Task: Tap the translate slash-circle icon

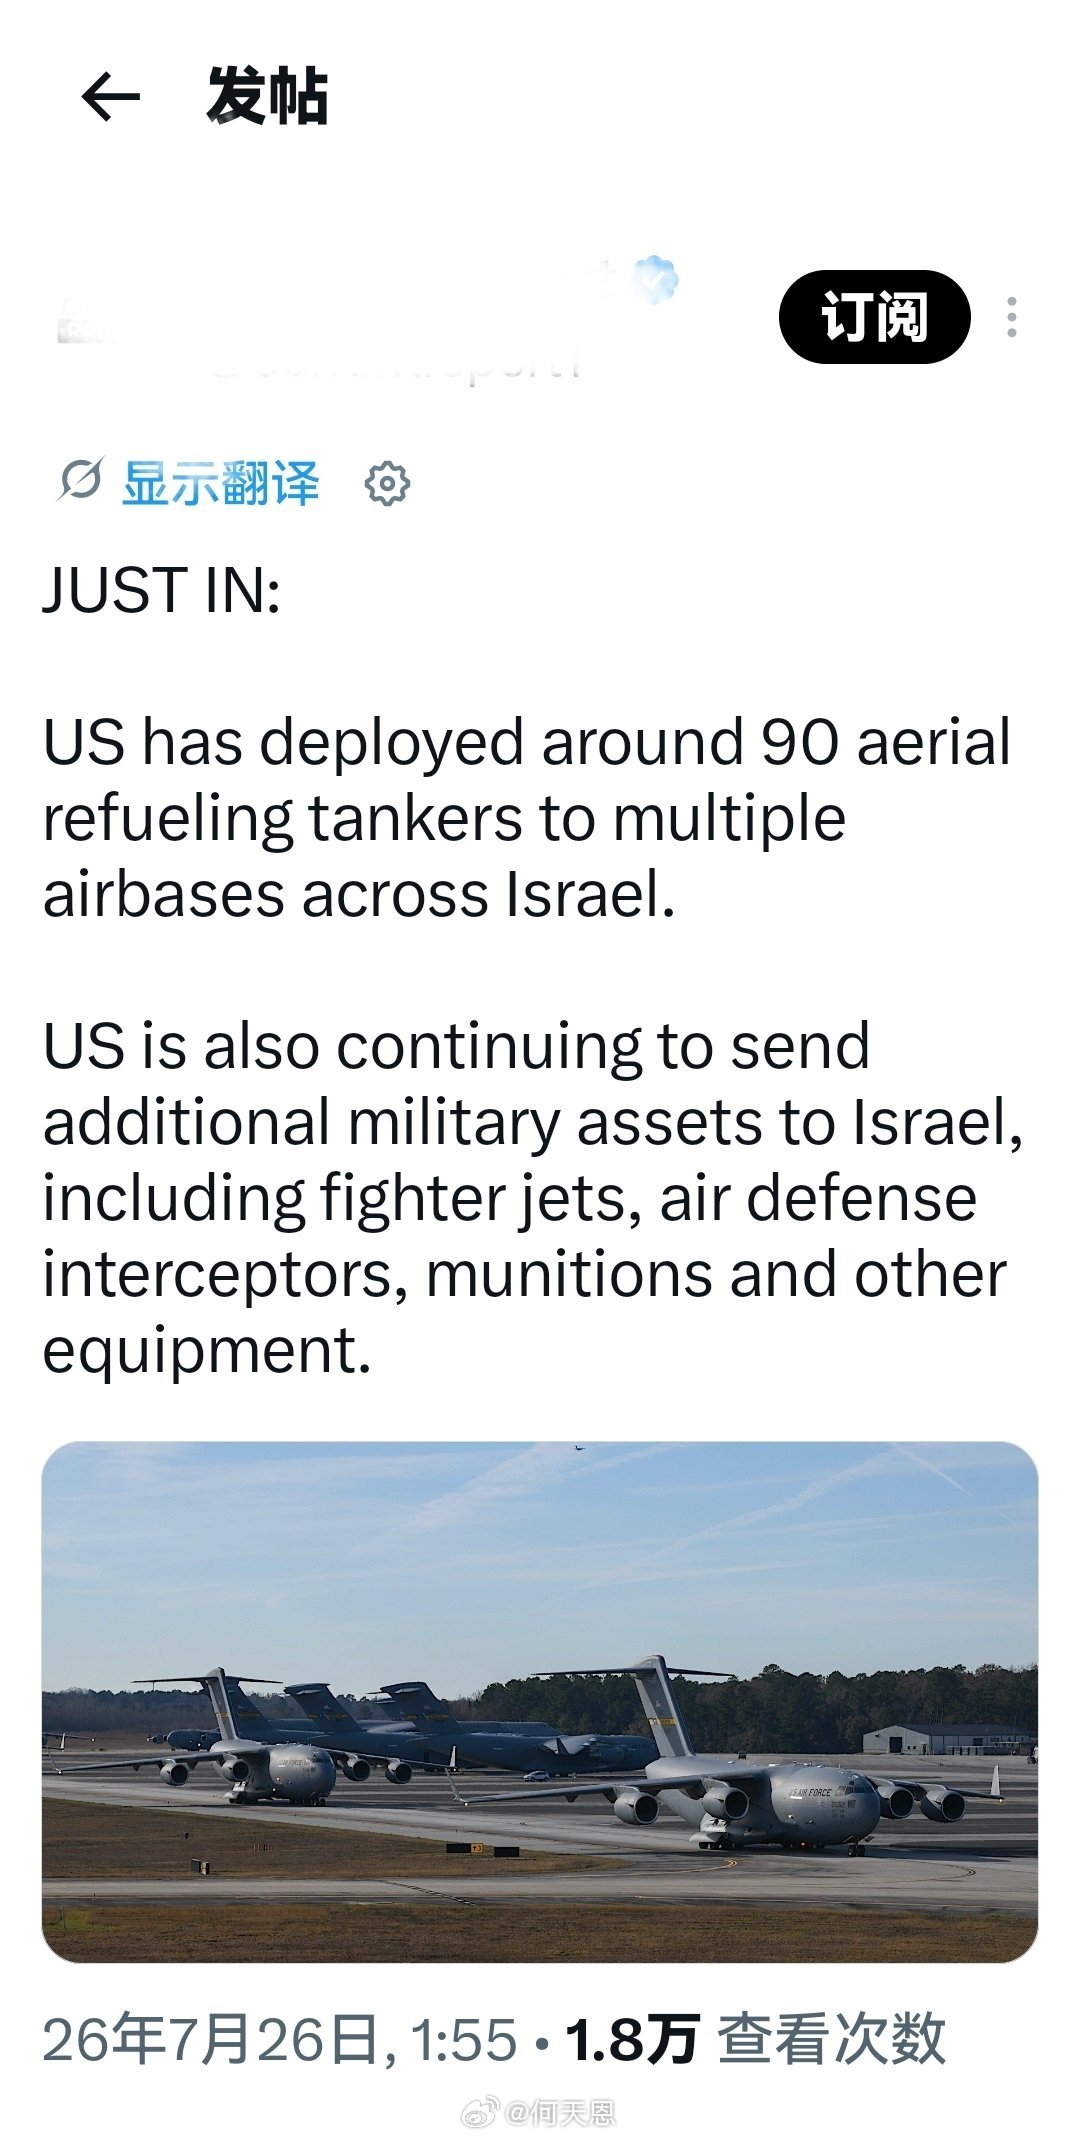Action: click(80, 481)
